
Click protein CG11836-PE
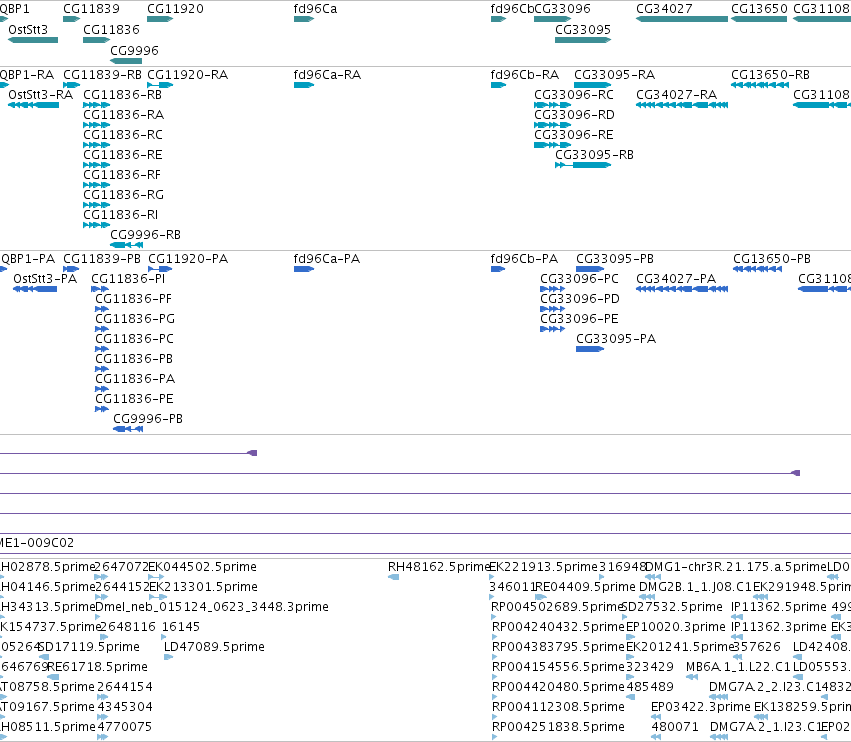pos(134,398)
